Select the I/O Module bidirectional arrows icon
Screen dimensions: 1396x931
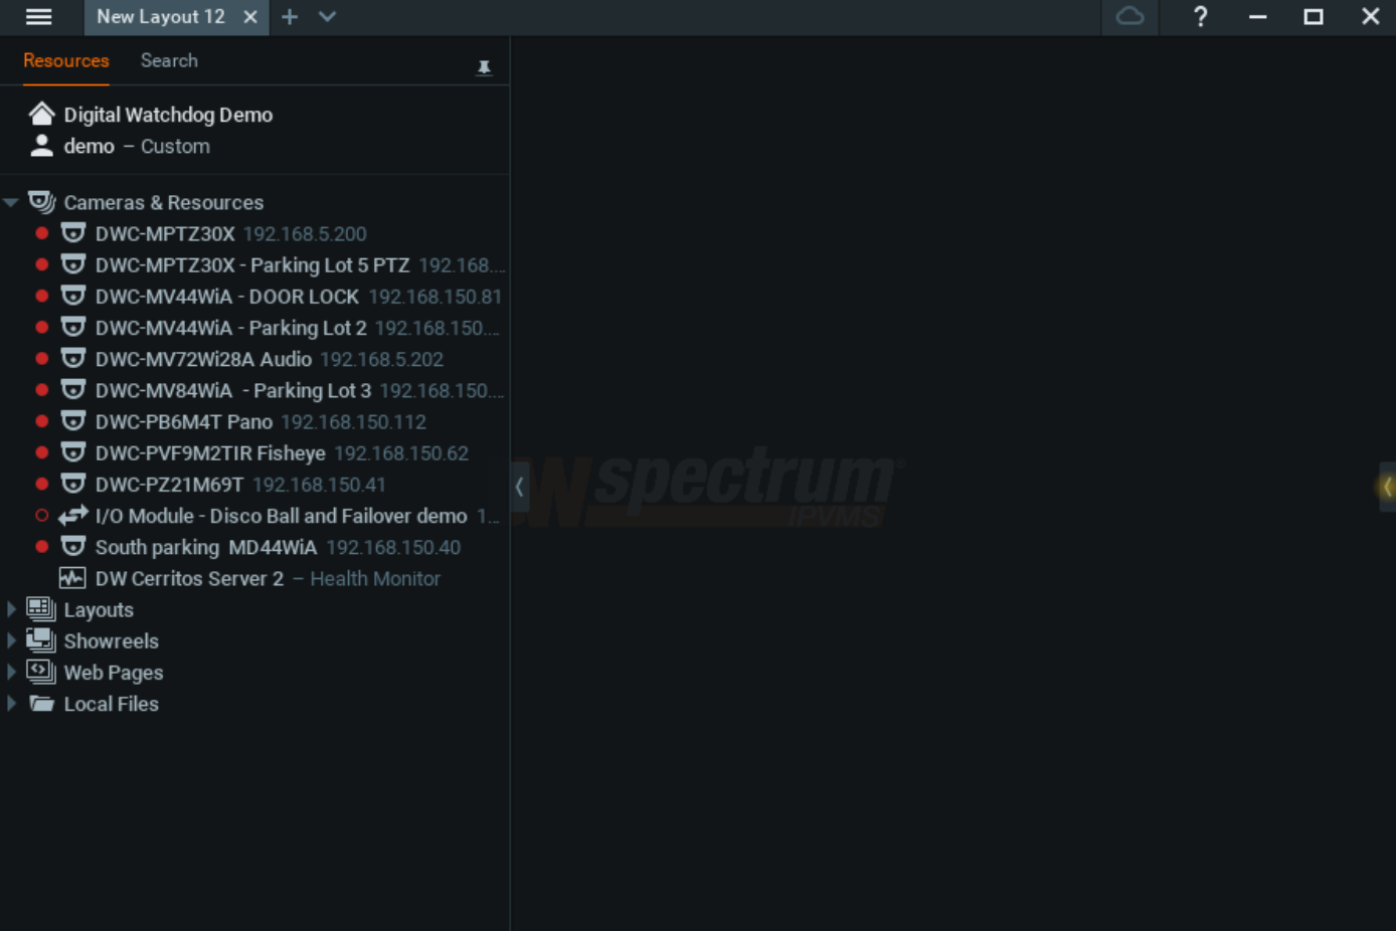click(73, 516)
